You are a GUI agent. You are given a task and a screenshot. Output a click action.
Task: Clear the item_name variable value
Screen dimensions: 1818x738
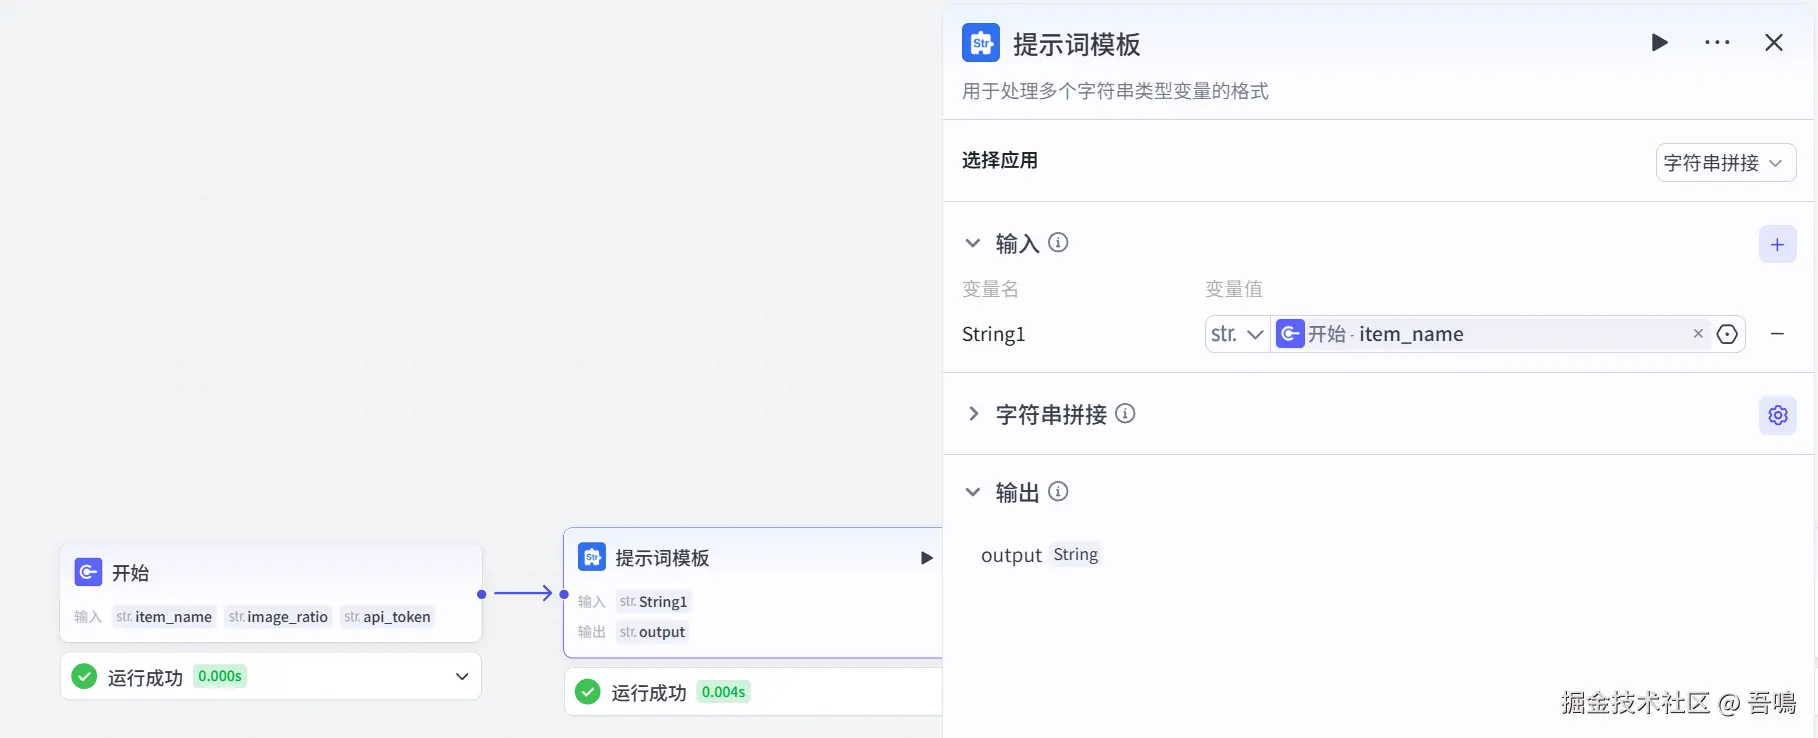pyautogui.click(x=1697, y=334)
